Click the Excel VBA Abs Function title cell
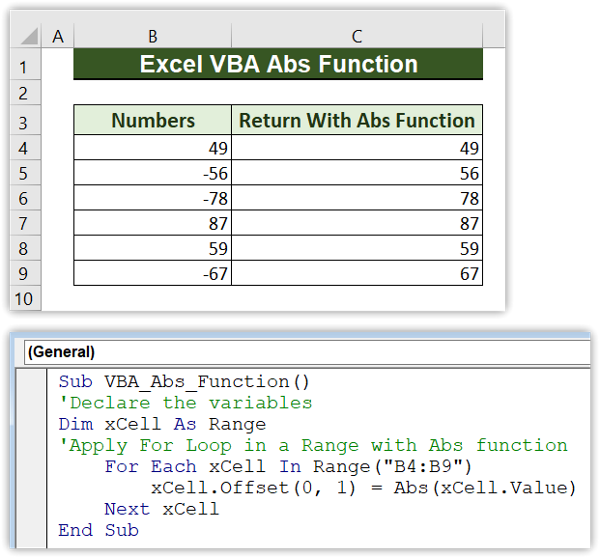 click(278, 64)
